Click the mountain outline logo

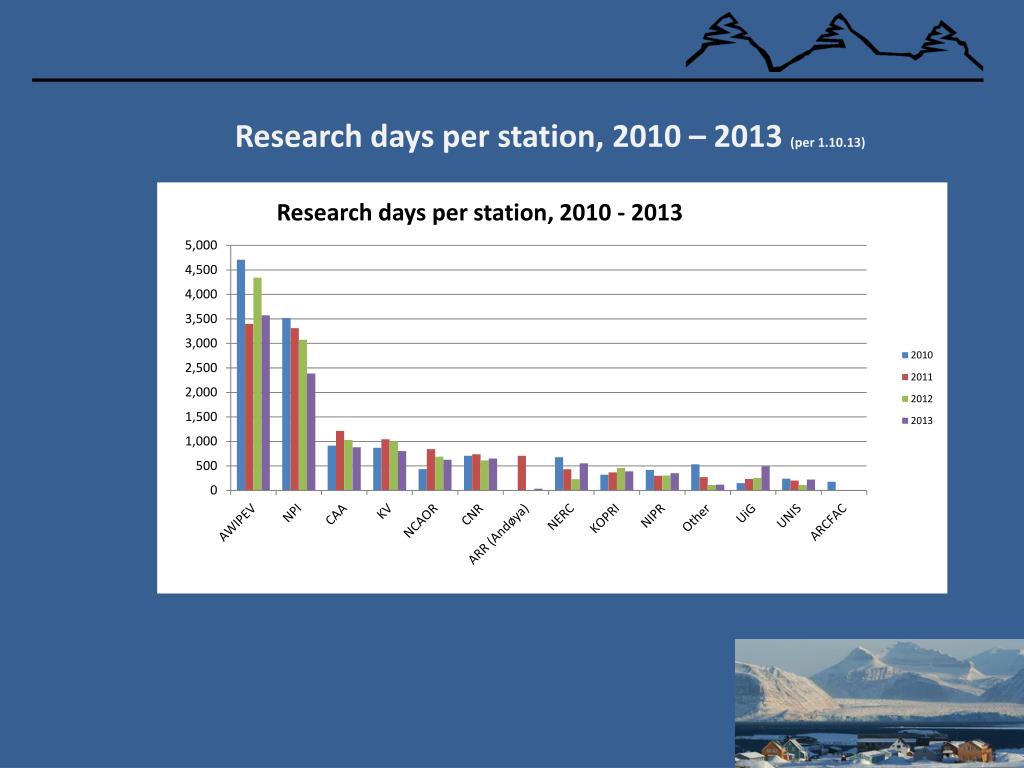tap(834, 42)
